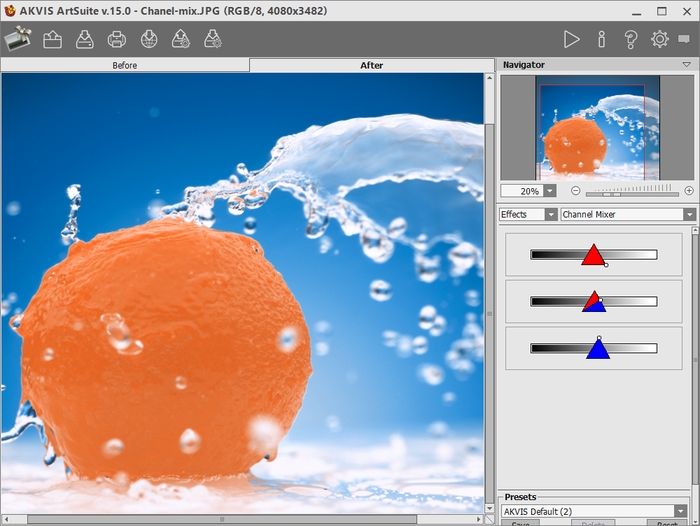This screenshot has height=526, width=700.
Task: Click the horizontal scrollbar right arrow
Action: point(479,519)
